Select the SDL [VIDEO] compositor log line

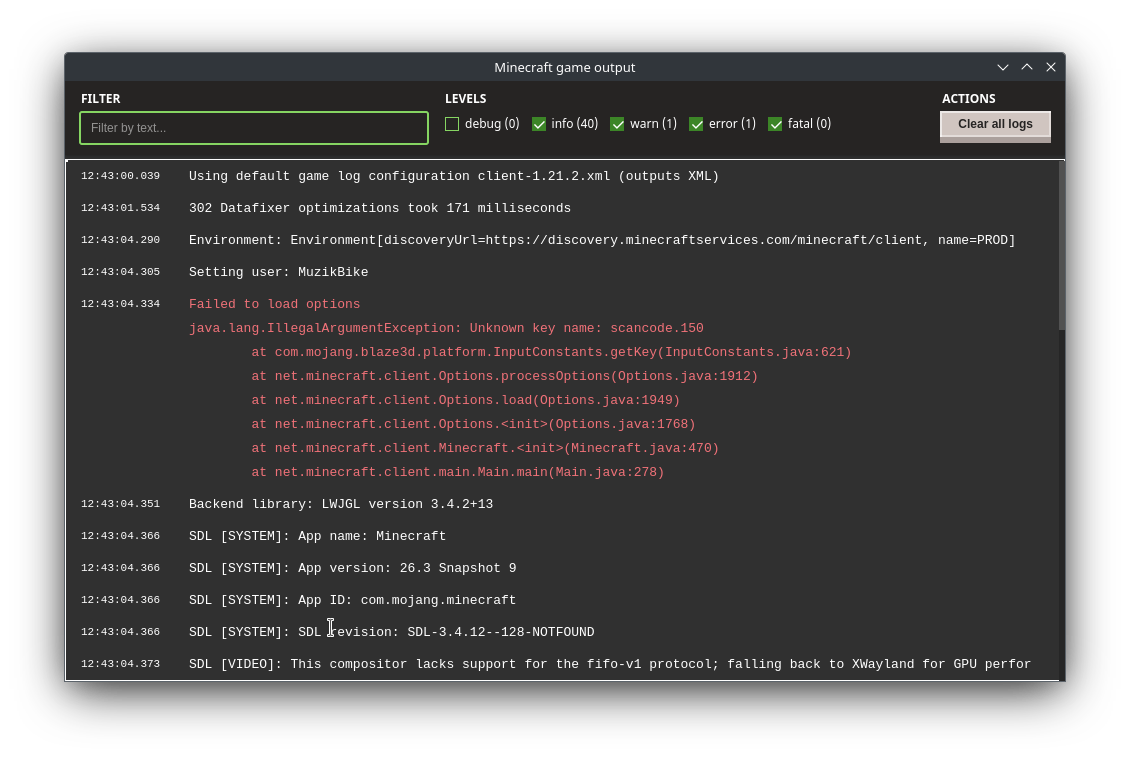pyautogui.click(x=610, y=664)
